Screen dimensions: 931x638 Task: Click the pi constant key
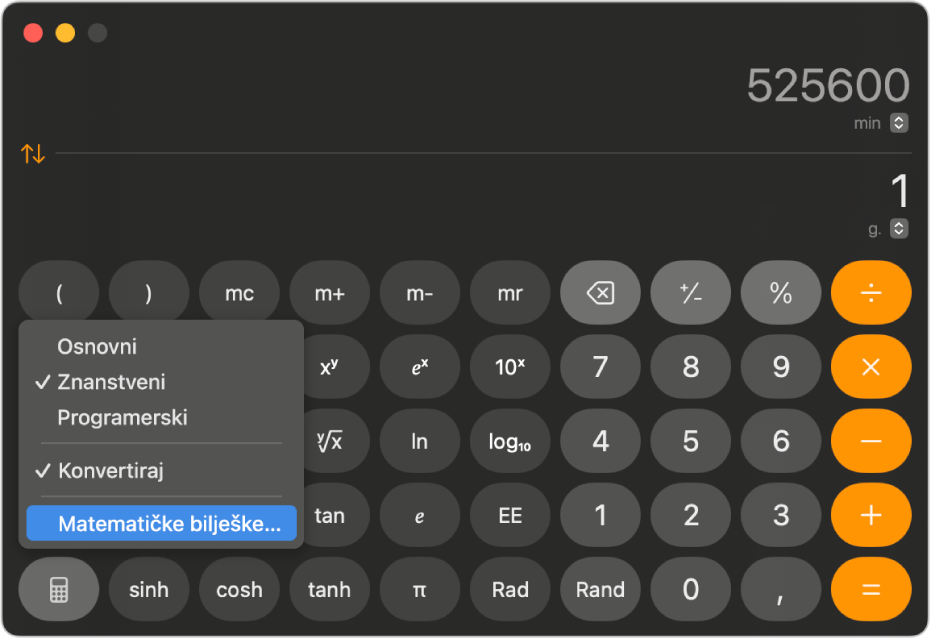[x=420, y=590]
